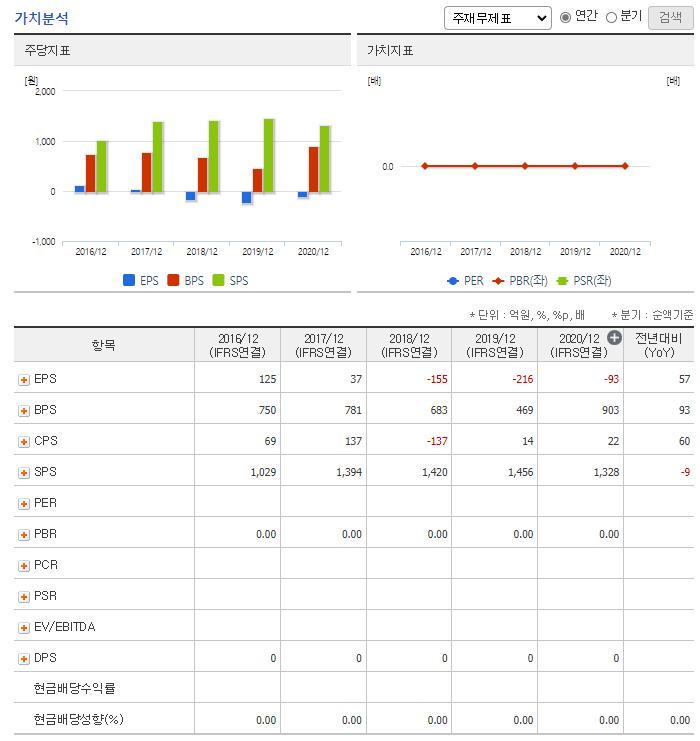This screenshot has height=741, width=700.
Task: Open the 주재무제표 dropdown
Action: coord(498,18)
